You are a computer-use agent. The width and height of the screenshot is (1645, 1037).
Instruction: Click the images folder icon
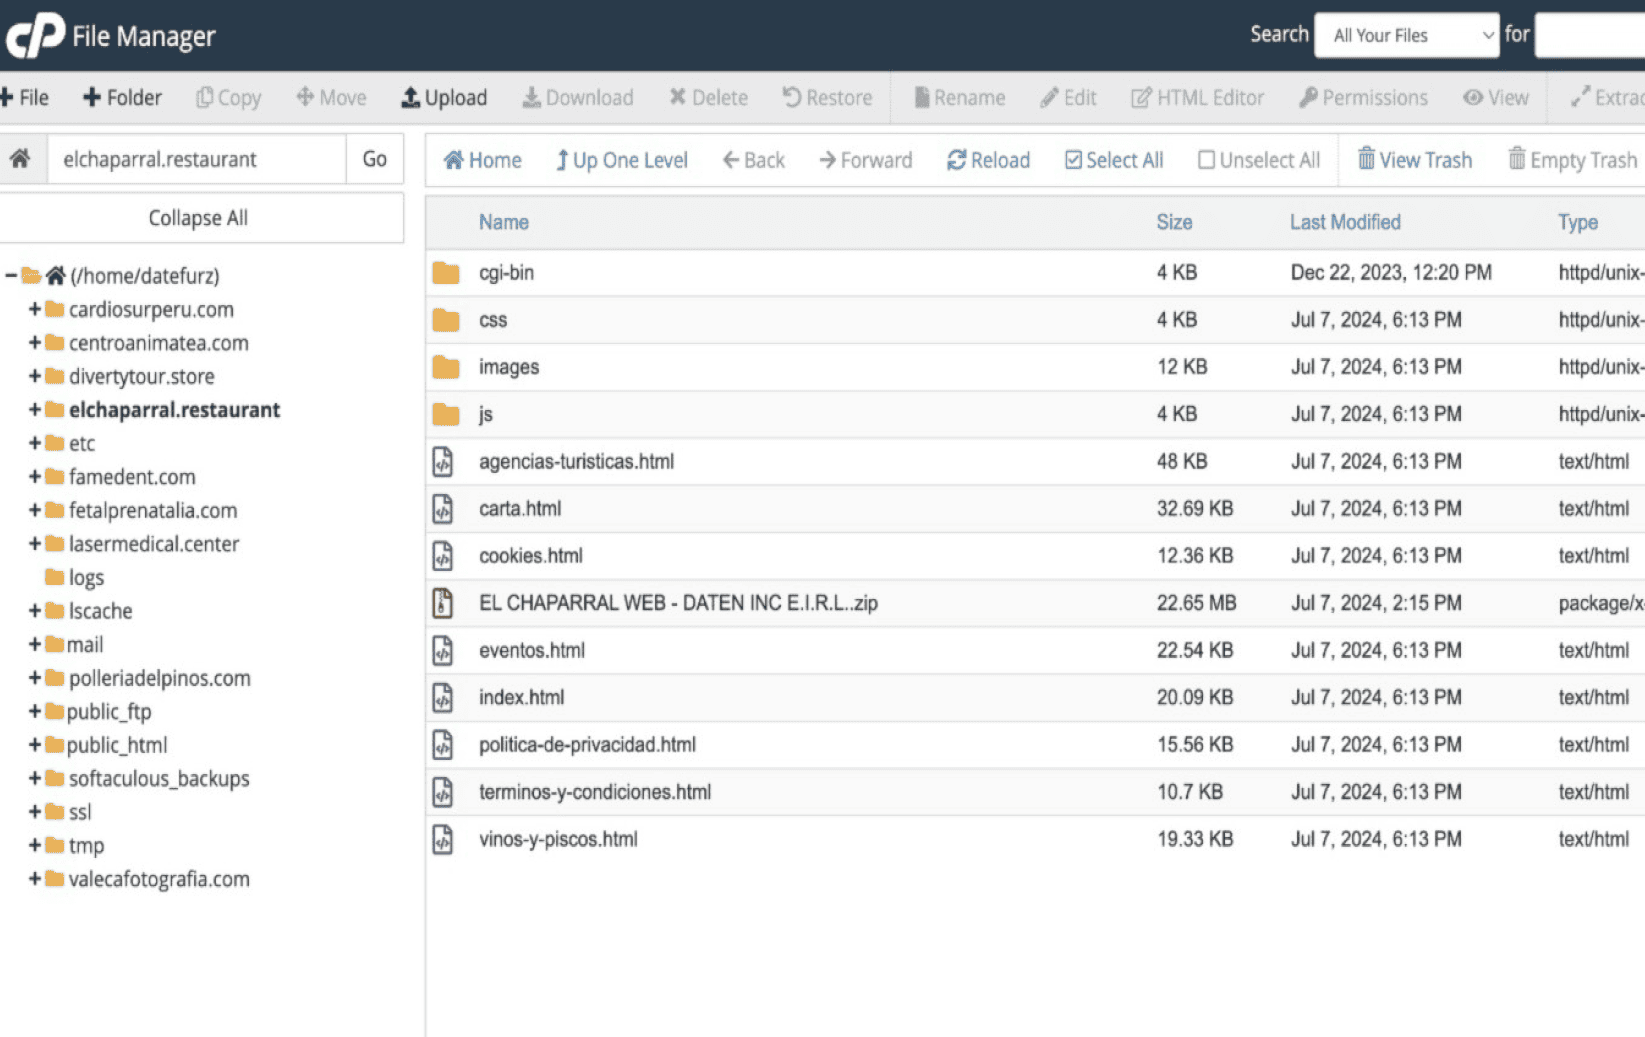pyautogui.click(x=446, y=368)
